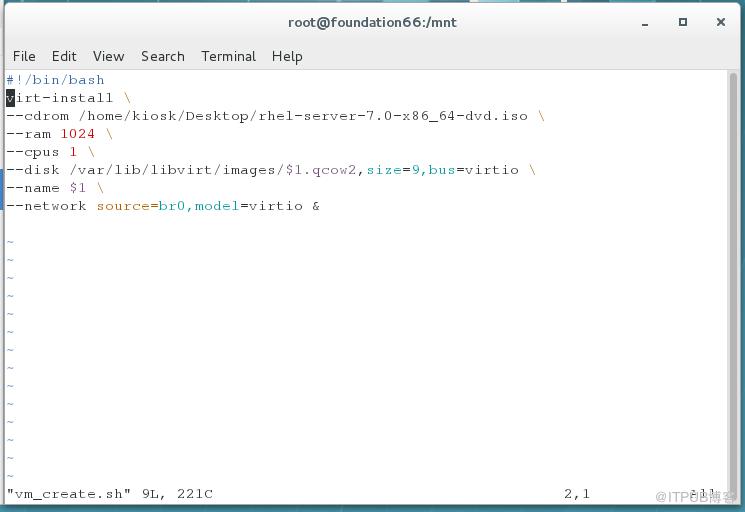745x512 pixels.
Task: Maximize the terminal window
Action: (683, 22)
